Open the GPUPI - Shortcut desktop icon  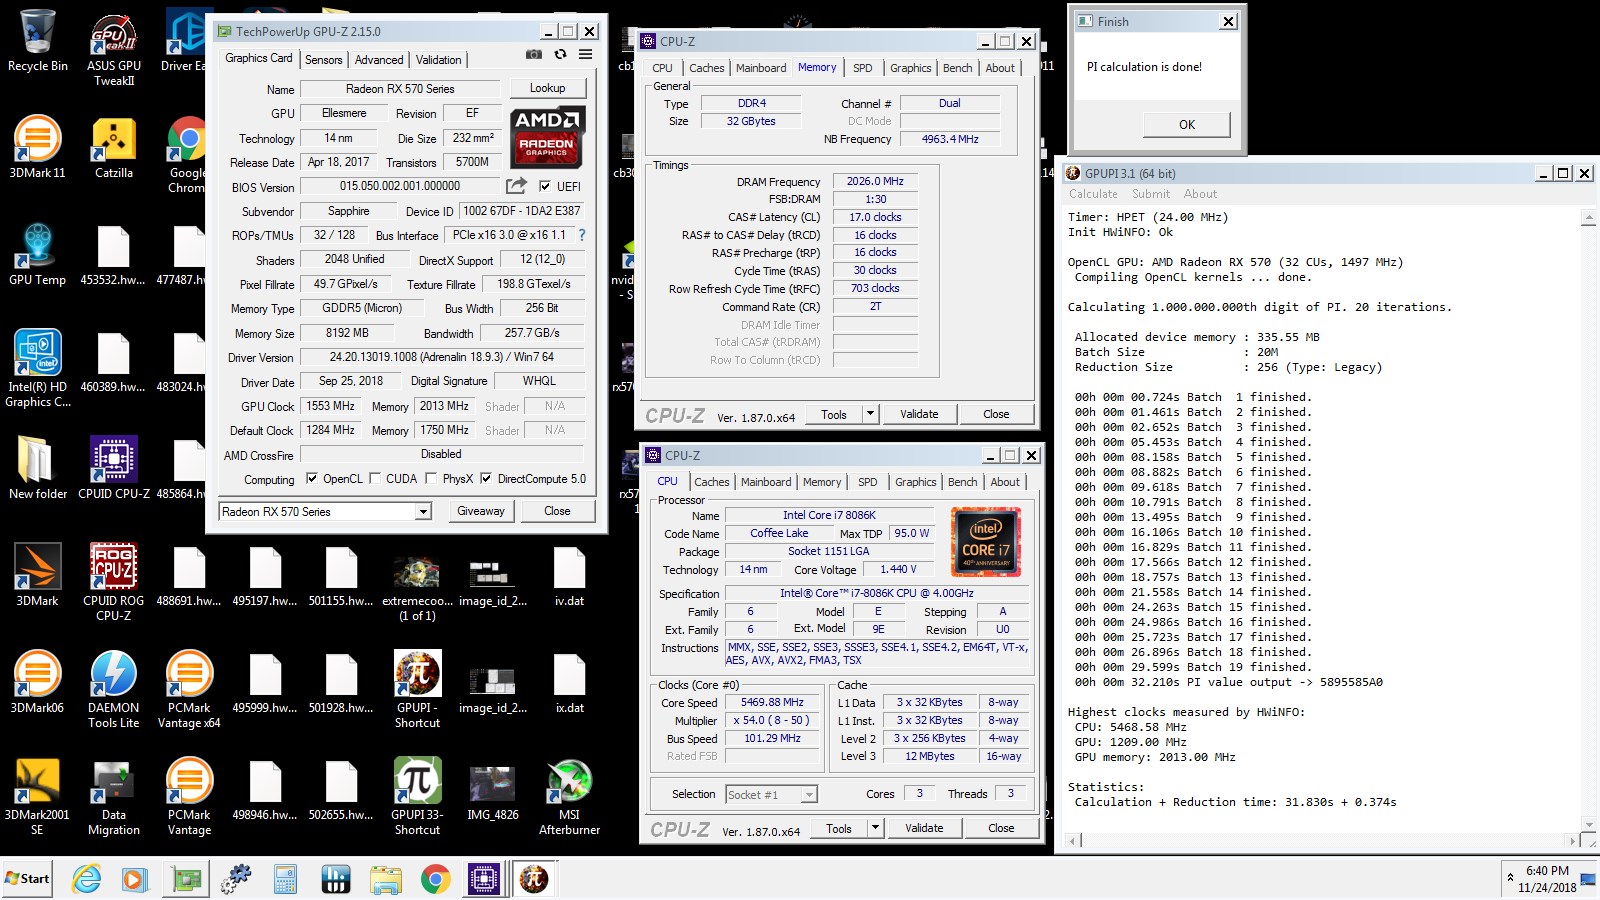click(x=417, y=689)
